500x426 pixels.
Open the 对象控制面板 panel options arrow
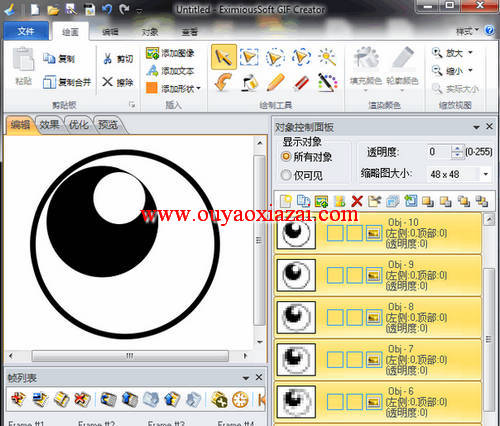[476, 127]
